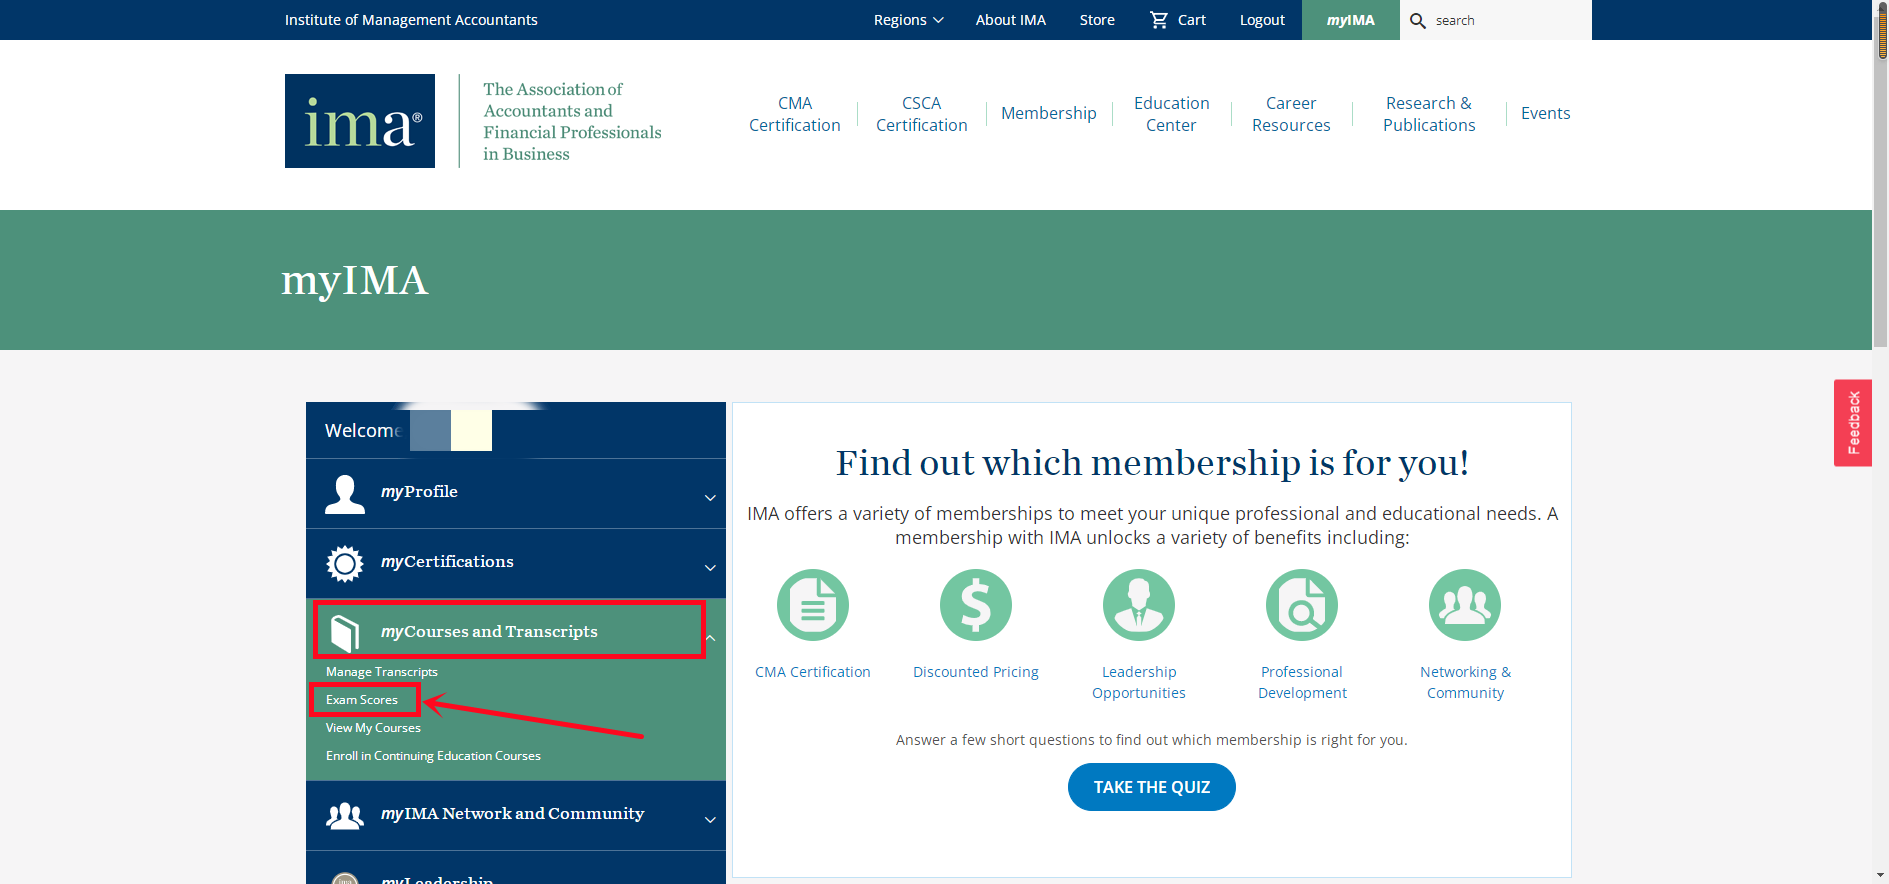Screen dimensions: 1889x884
Task: Open the red Feedback tab
Action: (x=1853, y=423)
